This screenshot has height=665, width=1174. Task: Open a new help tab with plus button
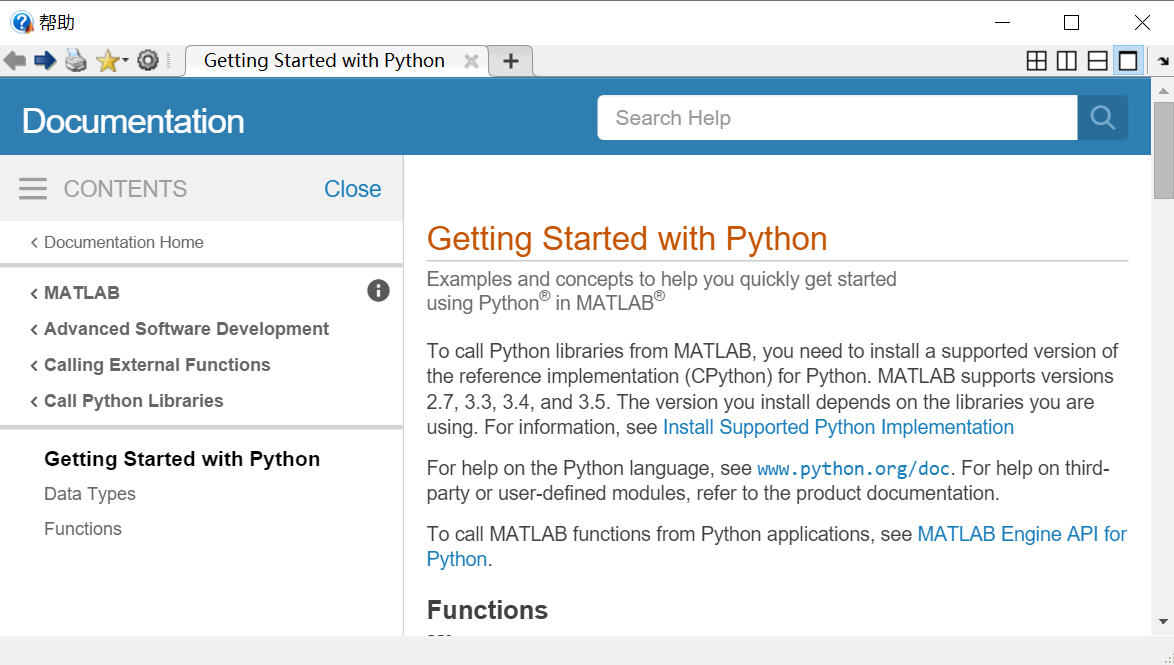coord(510,60)
